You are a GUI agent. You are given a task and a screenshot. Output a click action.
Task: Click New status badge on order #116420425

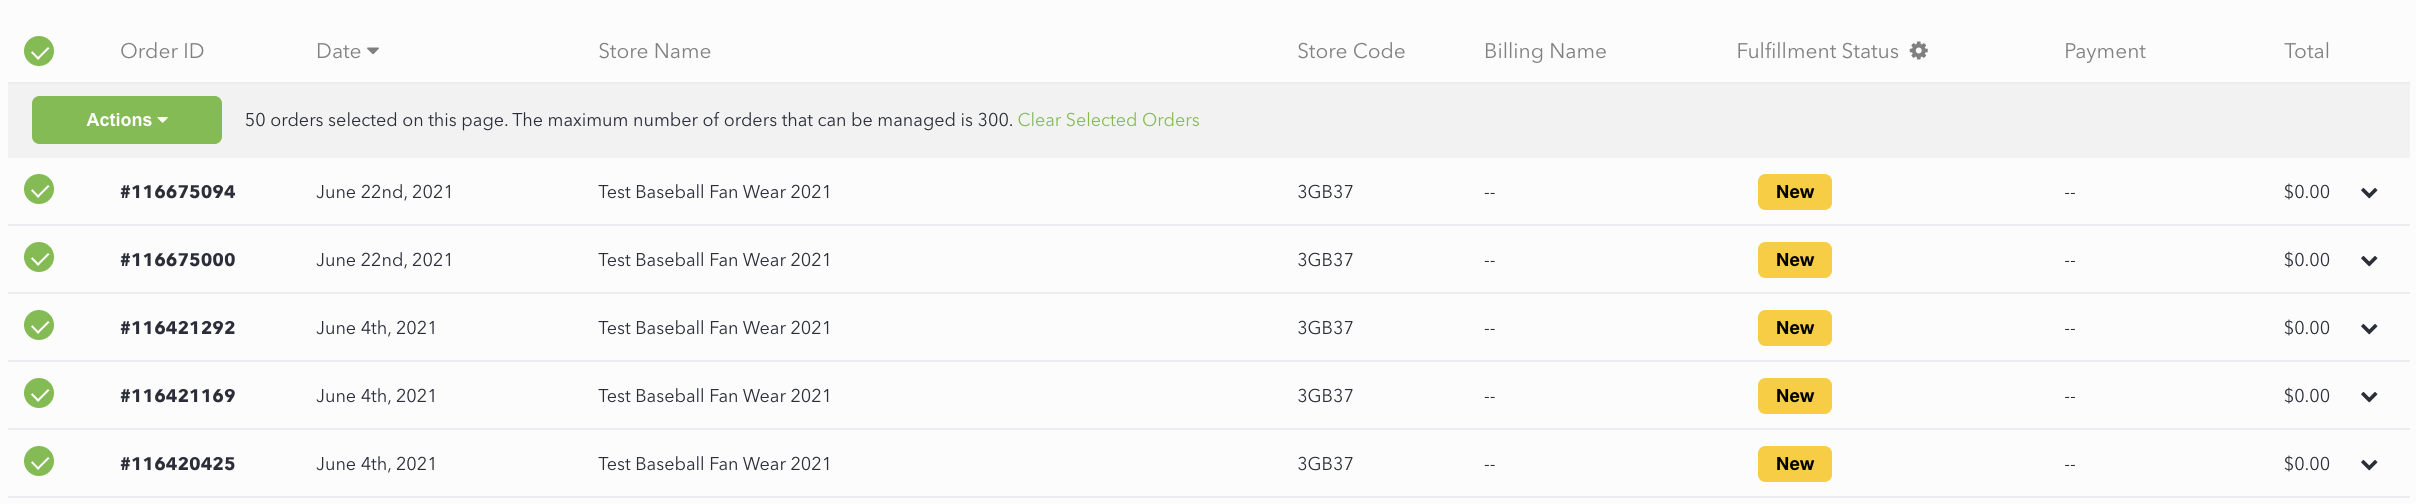[1795, 464]
